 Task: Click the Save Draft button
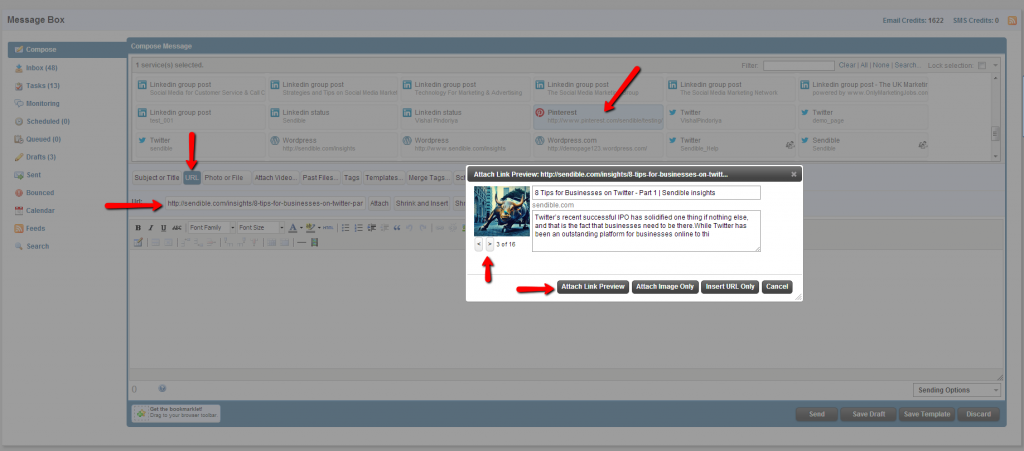point(868,414)
